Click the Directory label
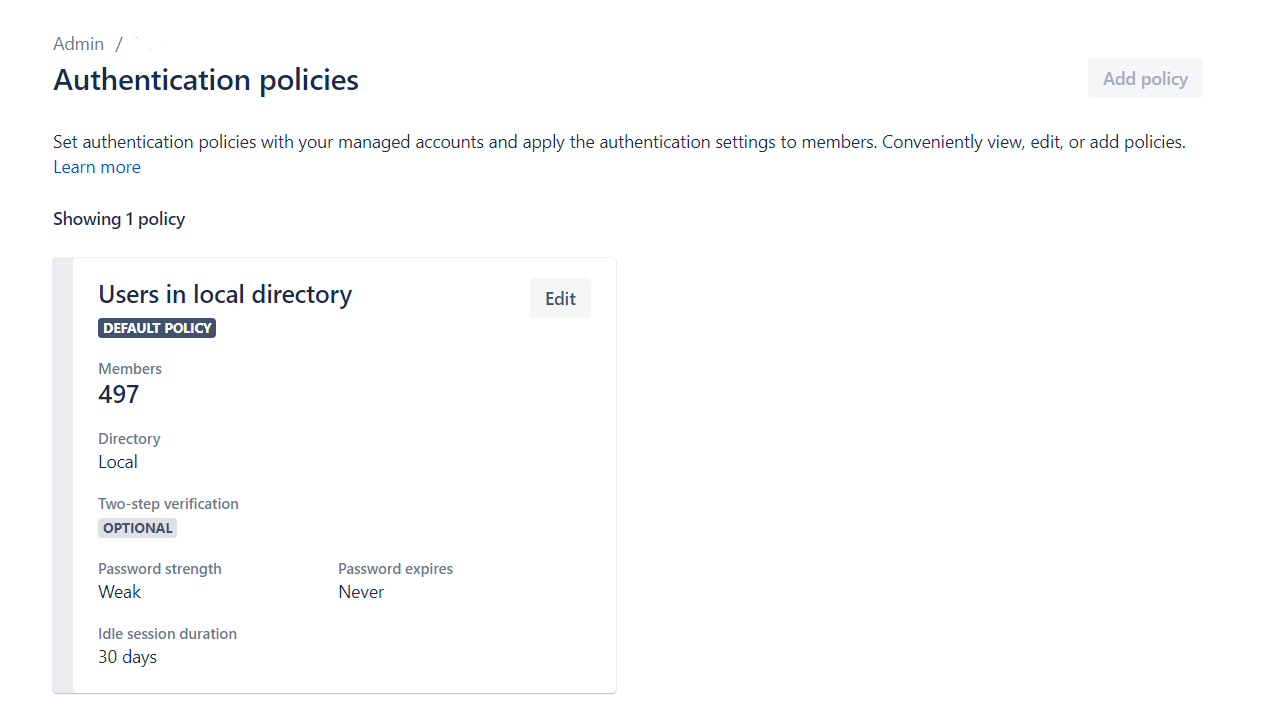 click(129, 439)
